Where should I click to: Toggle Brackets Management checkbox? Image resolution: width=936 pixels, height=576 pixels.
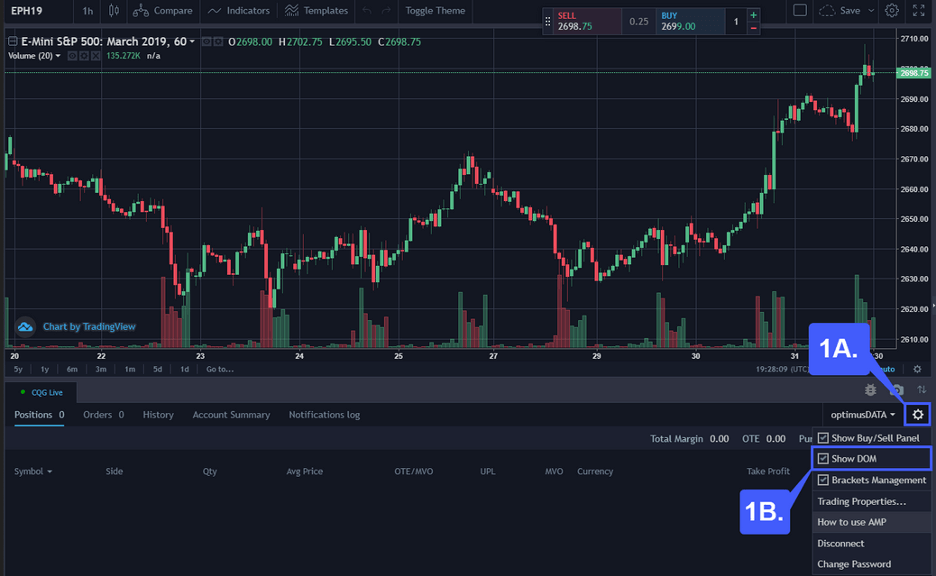point(823,480)
